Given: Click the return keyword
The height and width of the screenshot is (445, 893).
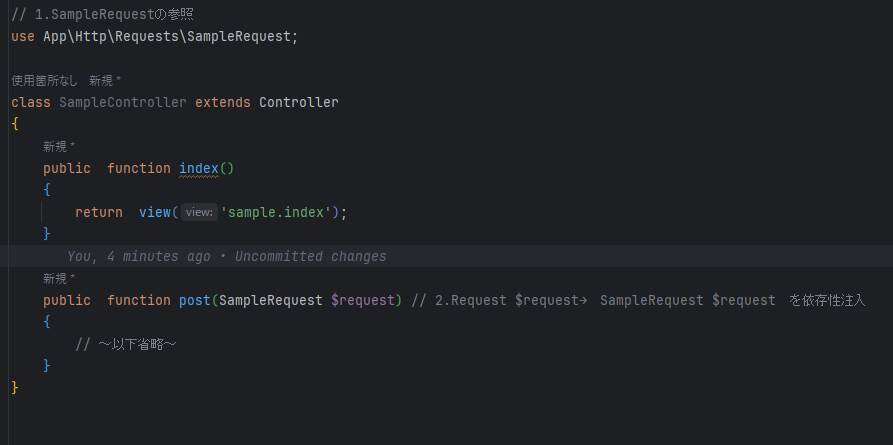Looking at the screenshot, I should [x=99, y=212].
